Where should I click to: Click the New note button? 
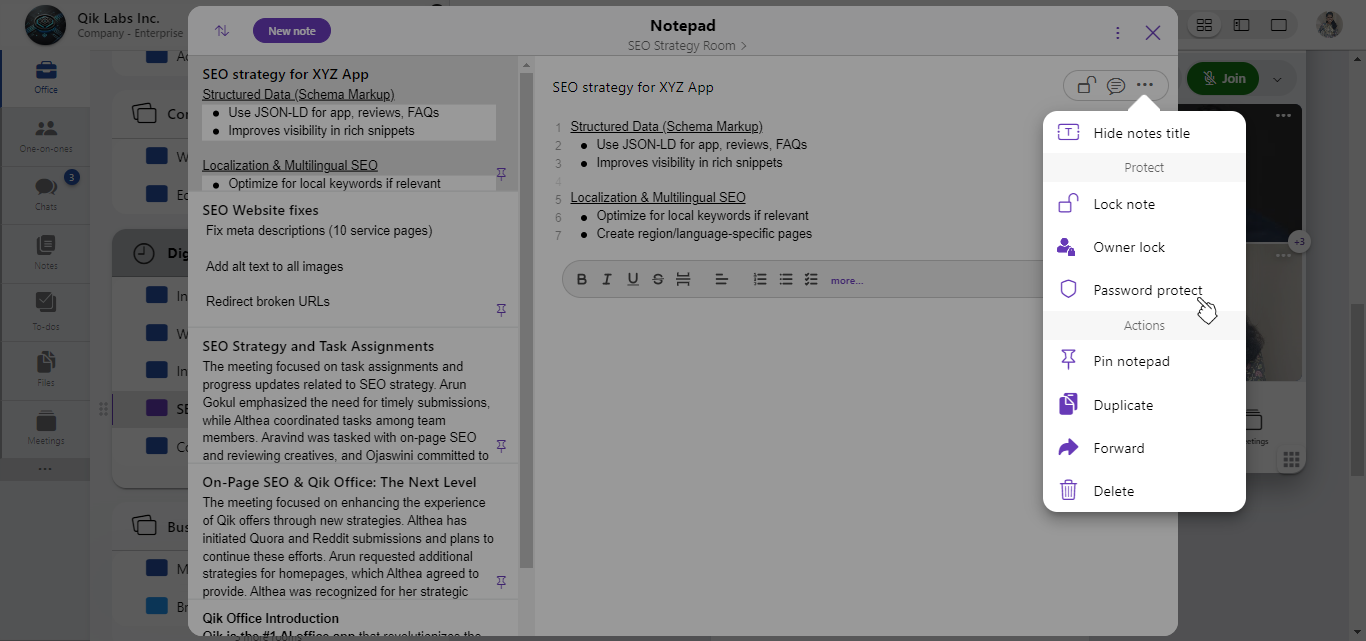click(x=292, y=31)
